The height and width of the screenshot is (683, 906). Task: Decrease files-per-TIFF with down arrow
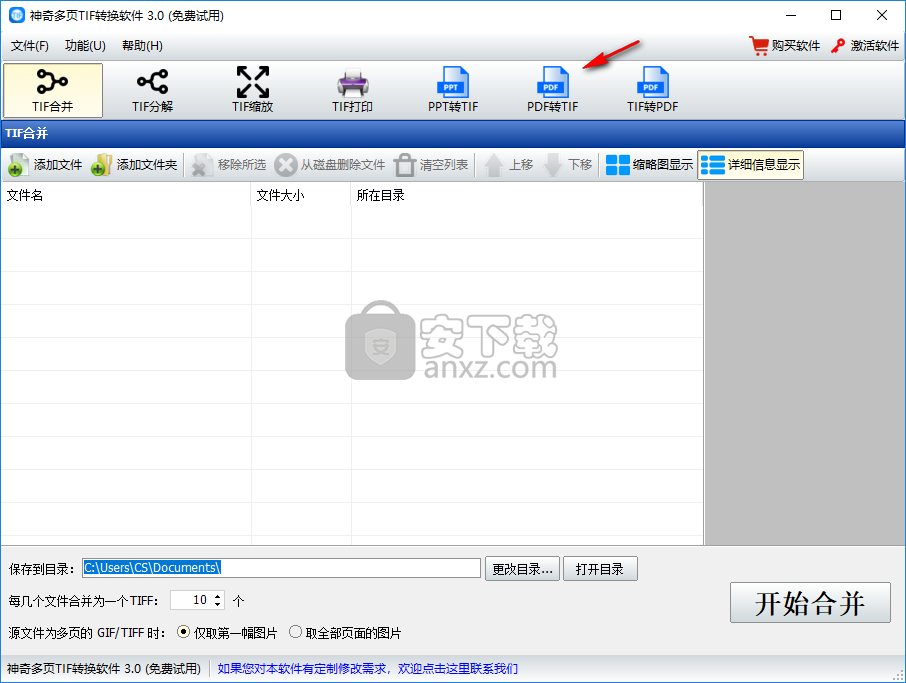click(218, 604)
